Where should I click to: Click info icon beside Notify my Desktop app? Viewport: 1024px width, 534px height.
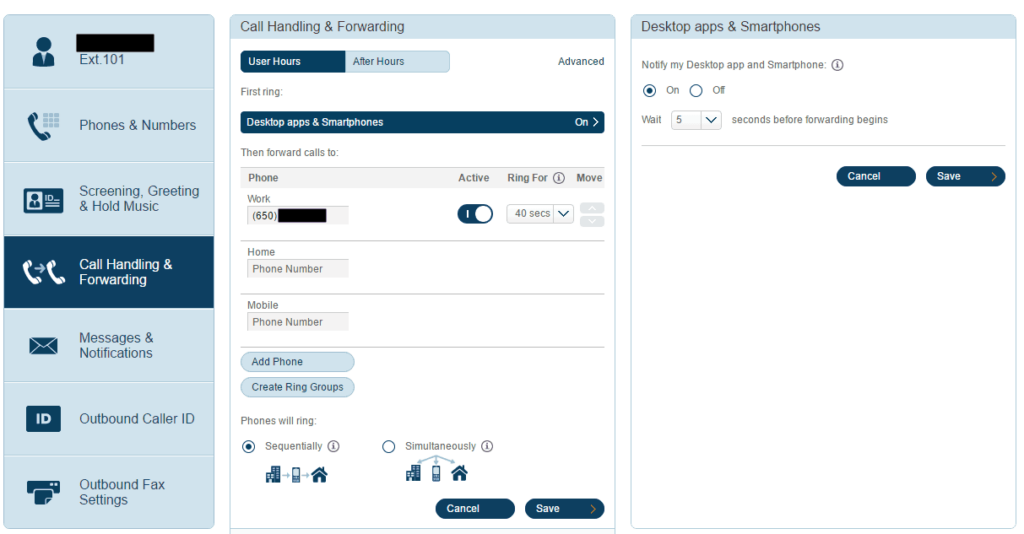(x=837, y=65)
